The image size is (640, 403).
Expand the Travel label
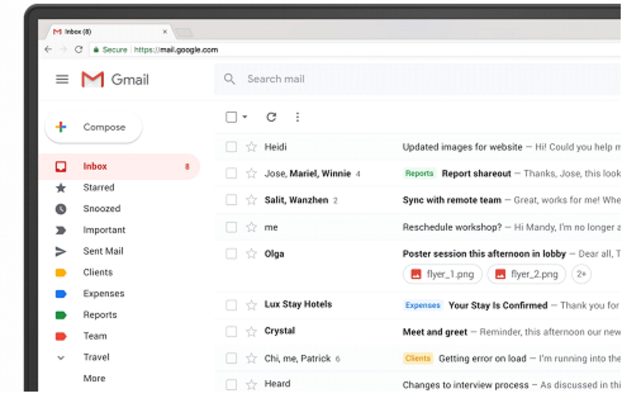(x=61, y=357)
